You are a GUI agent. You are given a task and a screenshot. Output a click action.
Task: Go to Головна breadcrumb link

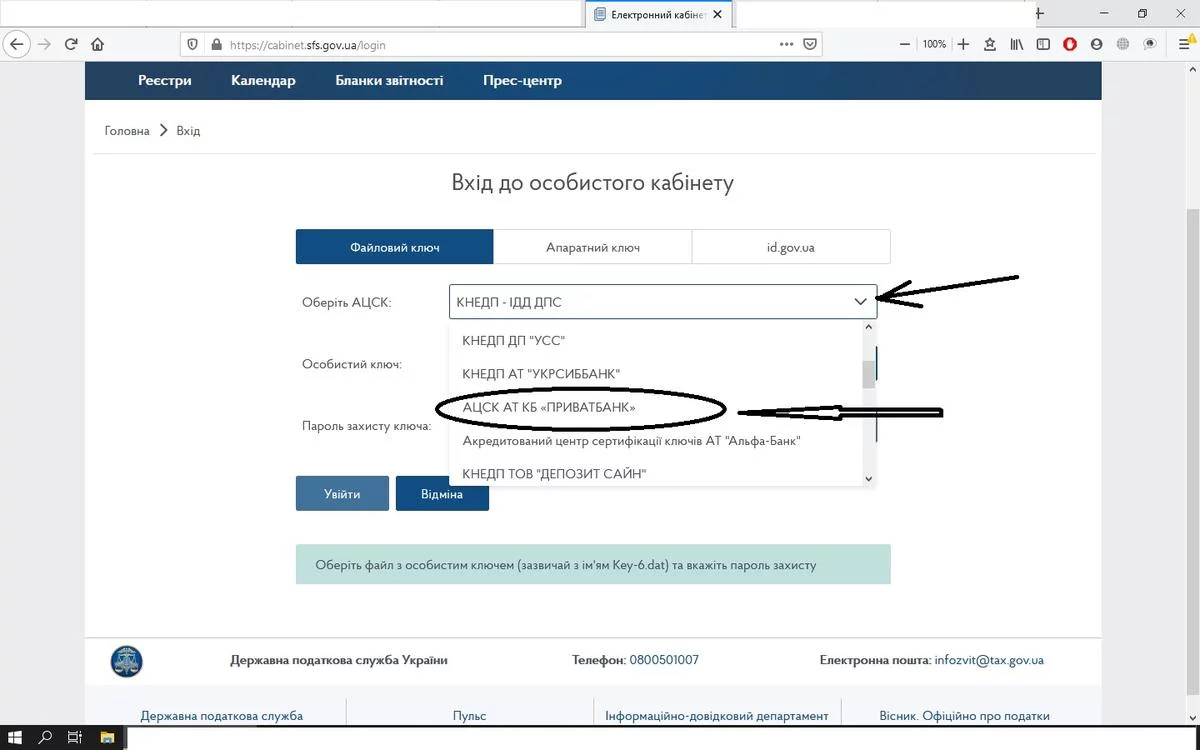click(127, 131)
